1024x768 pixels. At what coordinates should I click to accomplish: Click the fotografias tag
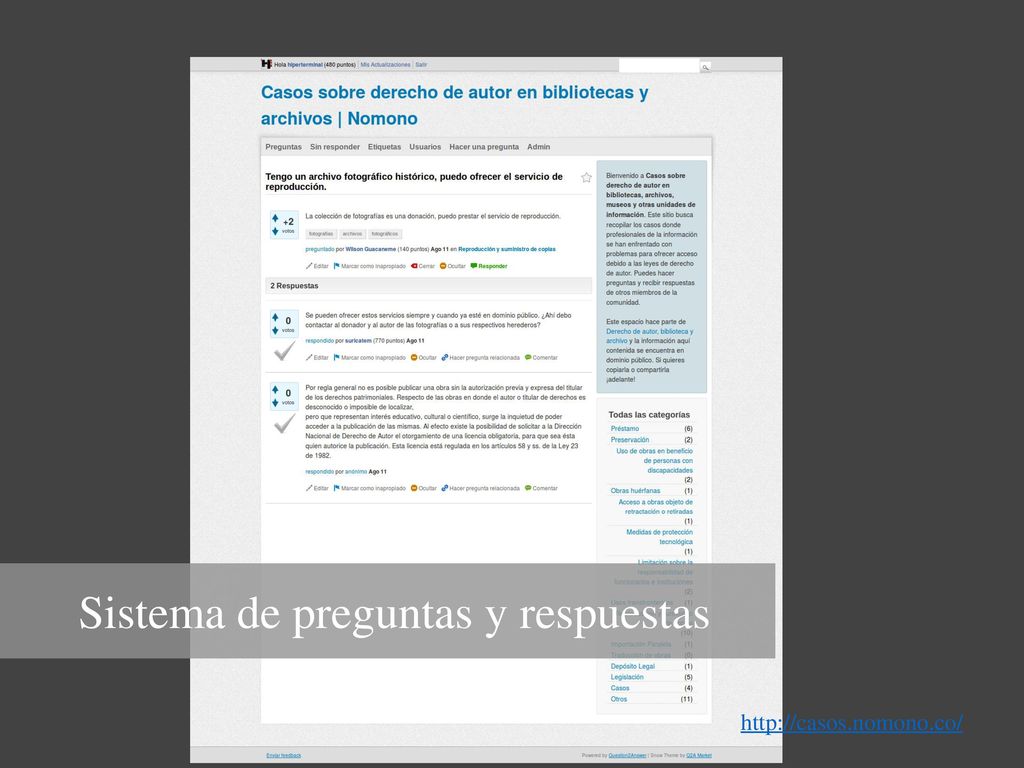pyautogui.click(x=321, y=234)
